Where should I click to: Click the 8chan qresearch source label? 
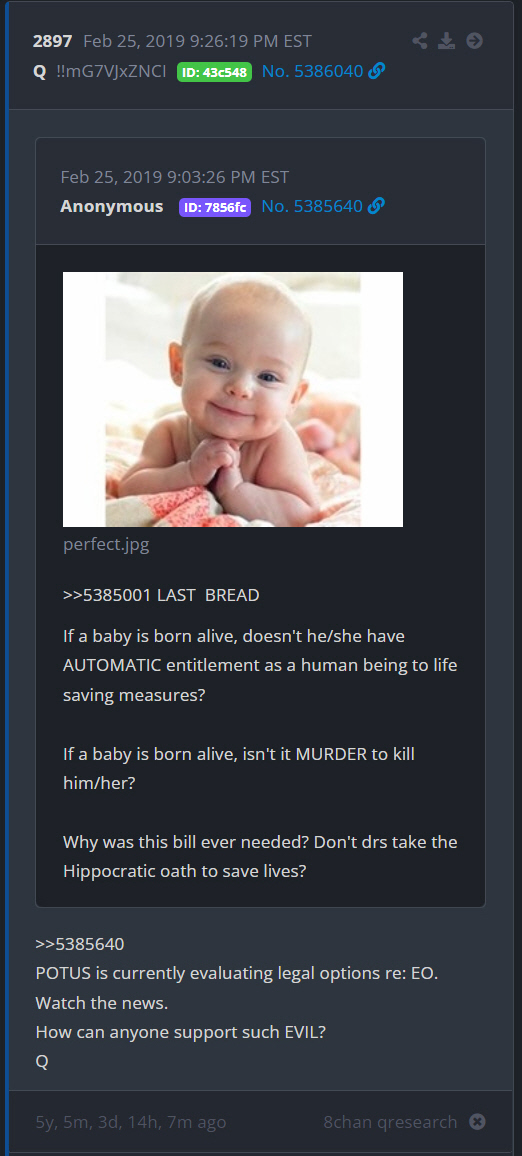(390, 1122)
